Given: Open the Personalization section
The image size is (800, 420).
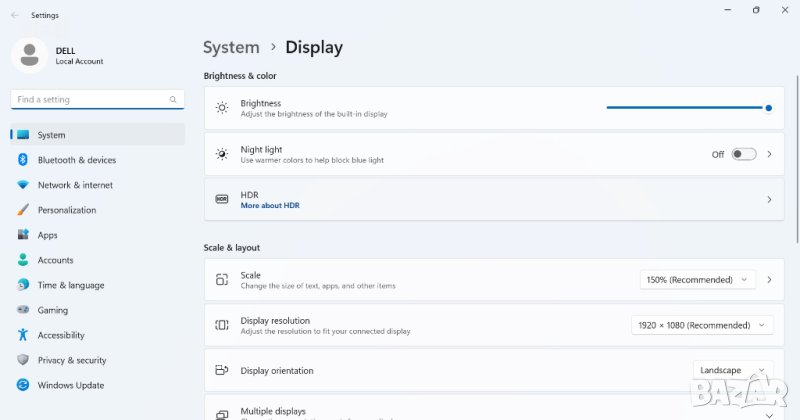Looking at the screenshot, I should 67,210.
